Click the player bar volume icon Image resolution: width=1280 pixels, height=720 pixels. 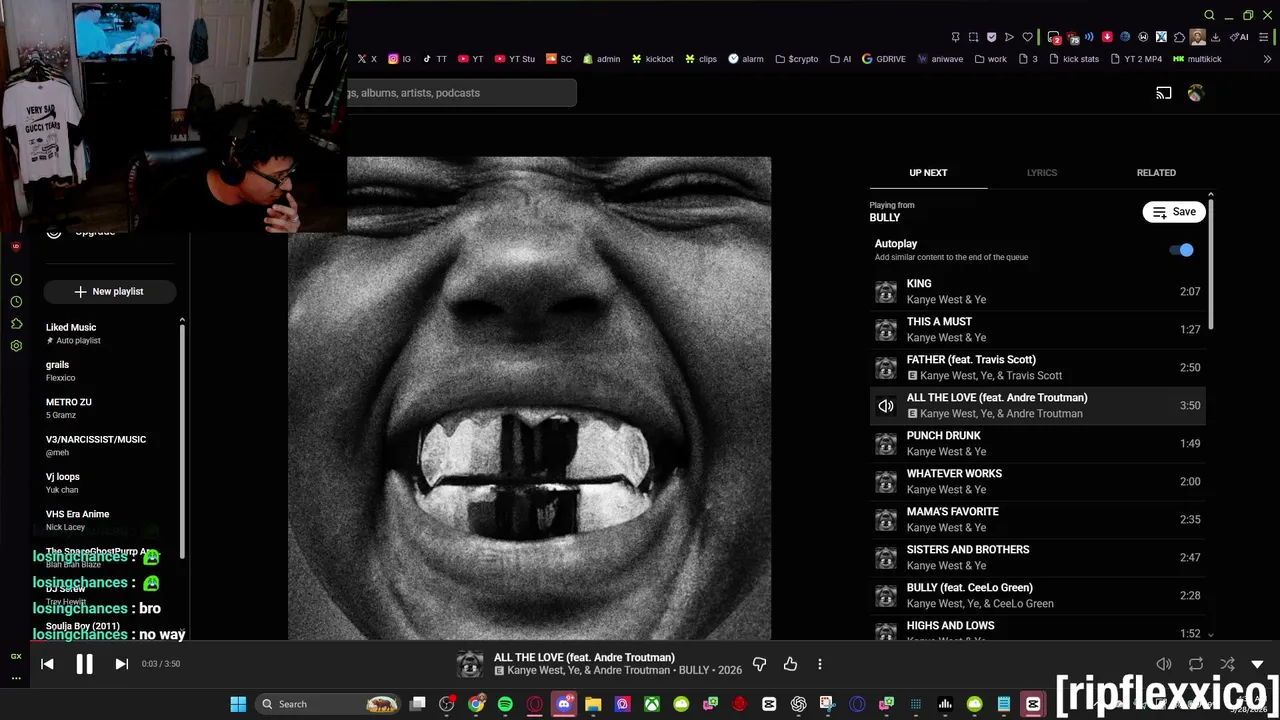coord(1164,664)
